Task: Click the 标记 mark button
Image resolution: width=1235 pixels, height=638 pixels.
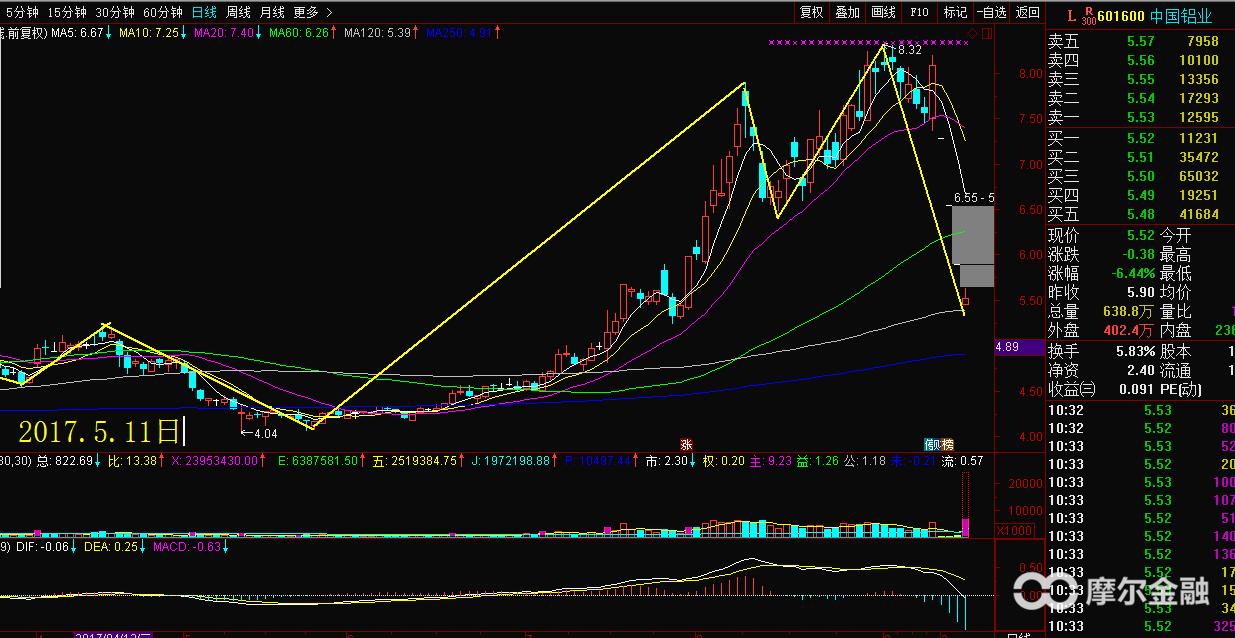Action: tap(955, 12)
